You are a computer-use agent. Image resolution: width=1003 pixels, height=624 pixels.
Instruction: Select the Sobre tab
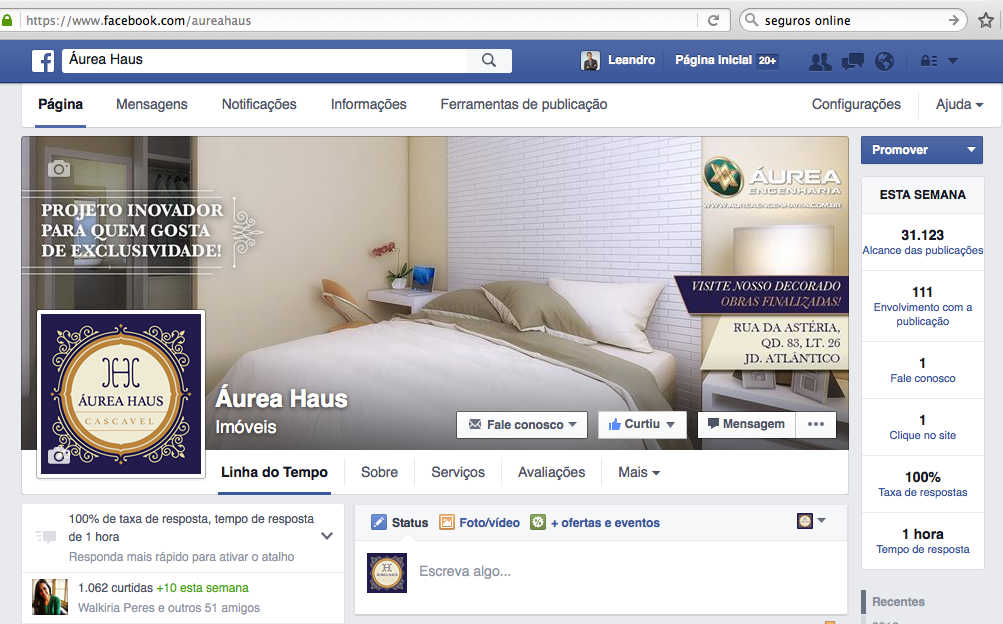(379, 472)
